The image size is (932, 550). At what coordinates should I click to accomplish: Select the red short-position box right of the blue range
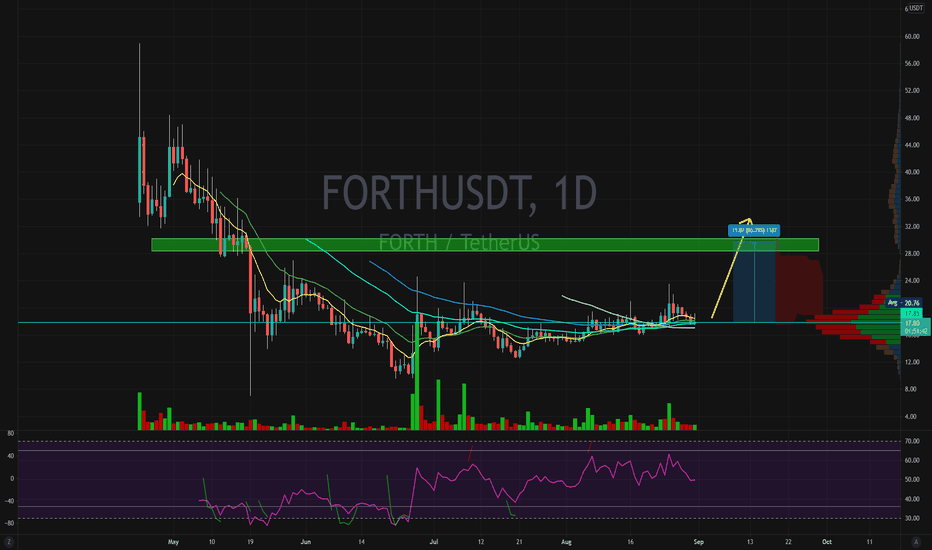tap(799, 287)
